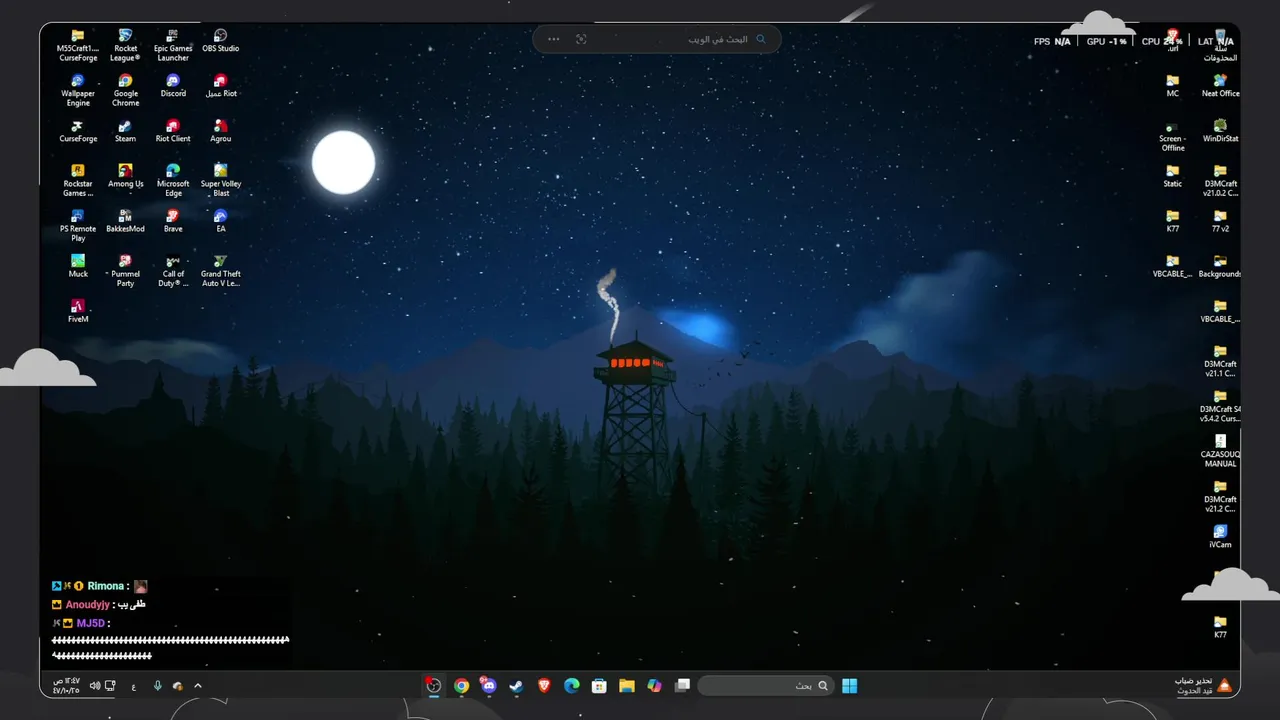The width and height of the screenshot is (1280, 720).
Task: Select the Rockstar Games desktop shortcut
Action: point(78,180)
